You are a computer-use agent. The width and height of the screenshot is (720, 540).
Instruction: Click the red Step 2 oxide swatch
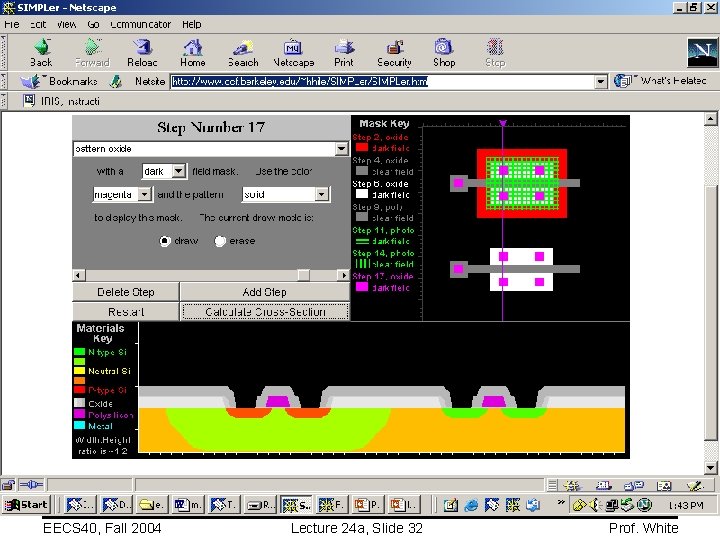(x=362, y=147)
